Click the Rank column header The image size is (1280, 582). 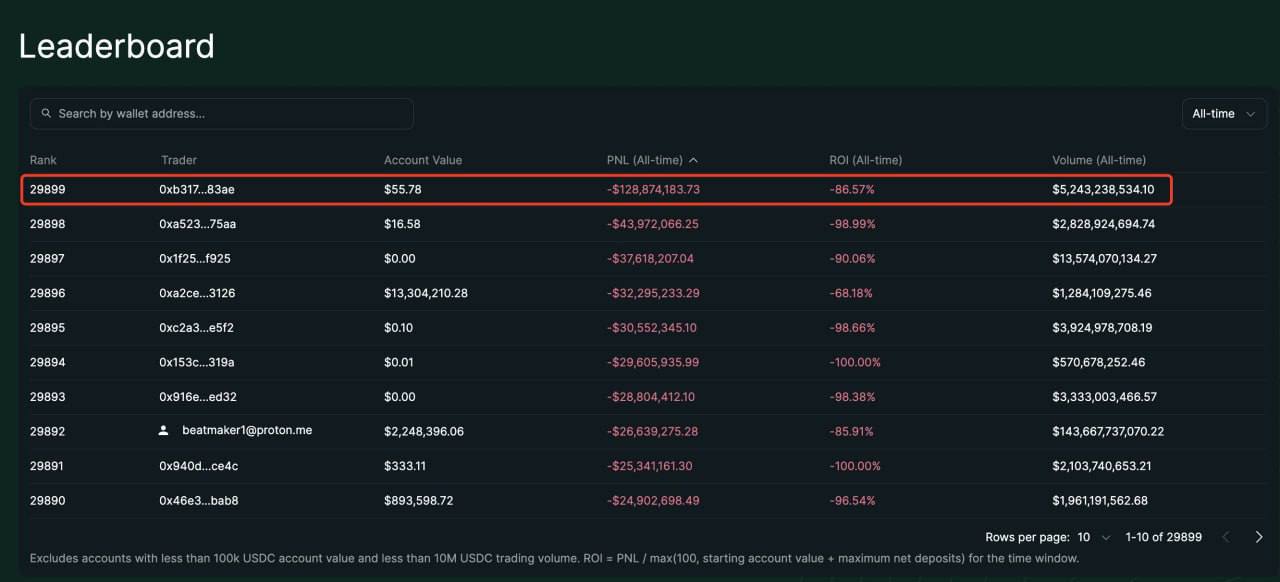coord(43,160)
